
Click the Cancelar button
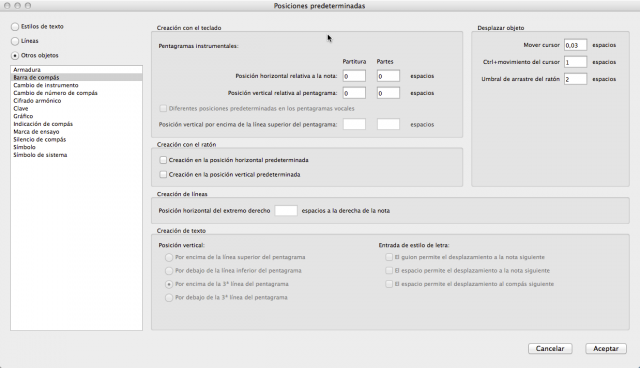pos(550,348)
